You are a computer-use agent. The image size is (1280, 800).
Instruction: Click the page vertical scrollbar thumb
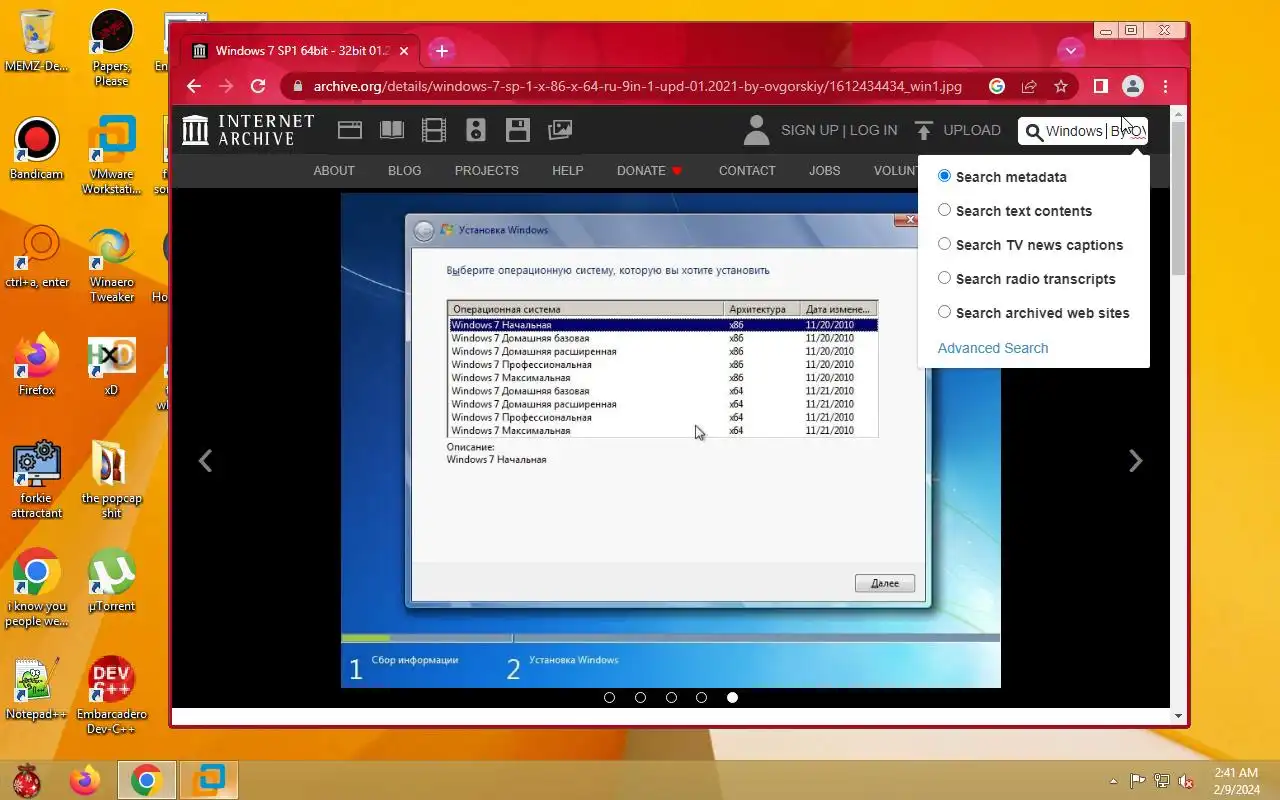point(1179,197)
